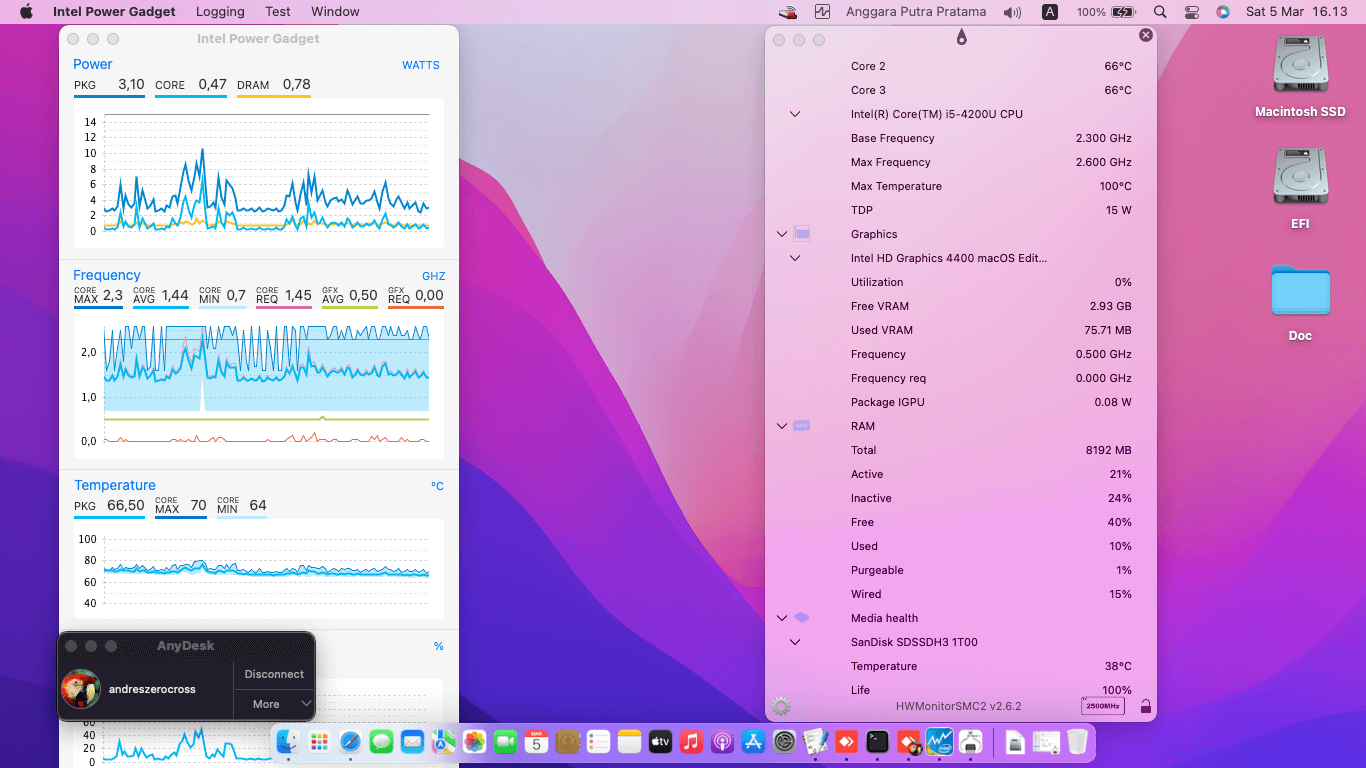Open Mail app in the Dock
The height and width of the screenshot is (768, 1366).
click(412, 742)
